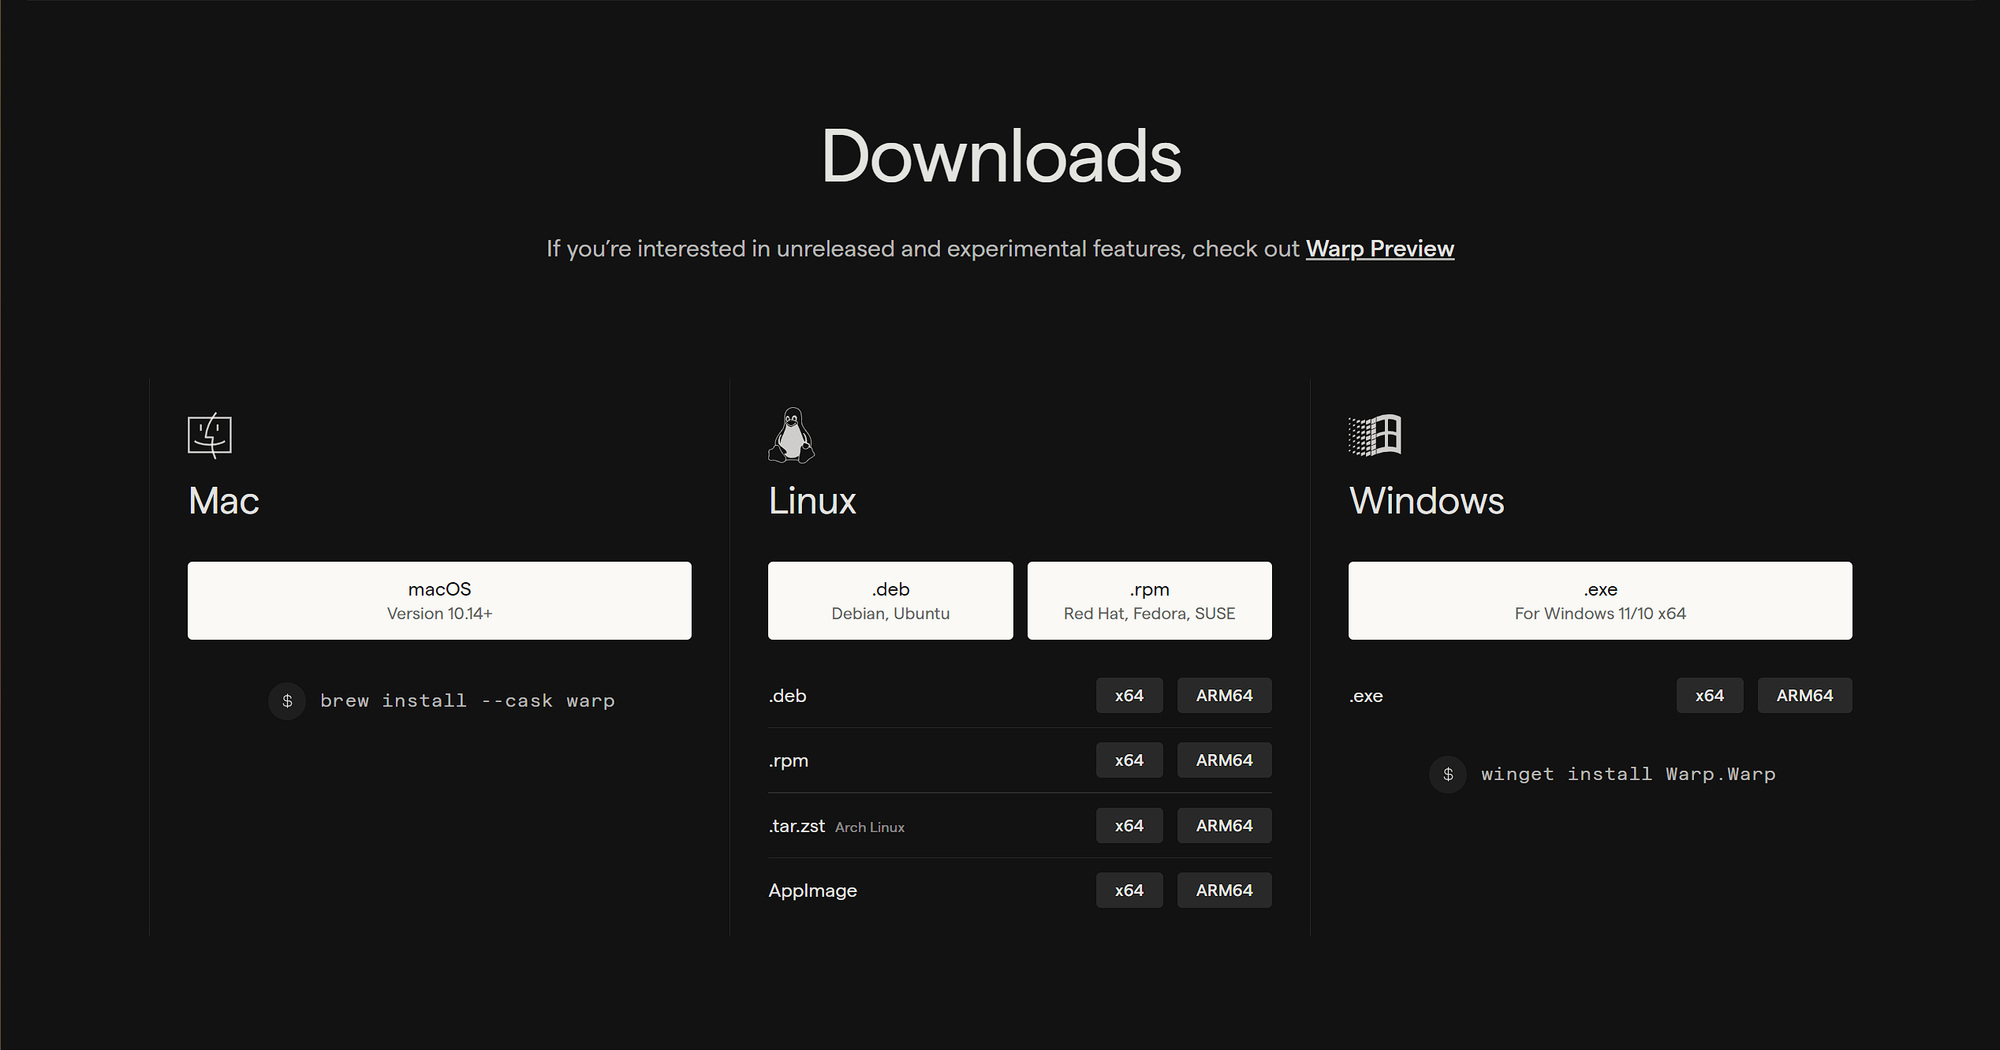
Task: Get the x64 AppImage build
Action: pos(1129,890)
